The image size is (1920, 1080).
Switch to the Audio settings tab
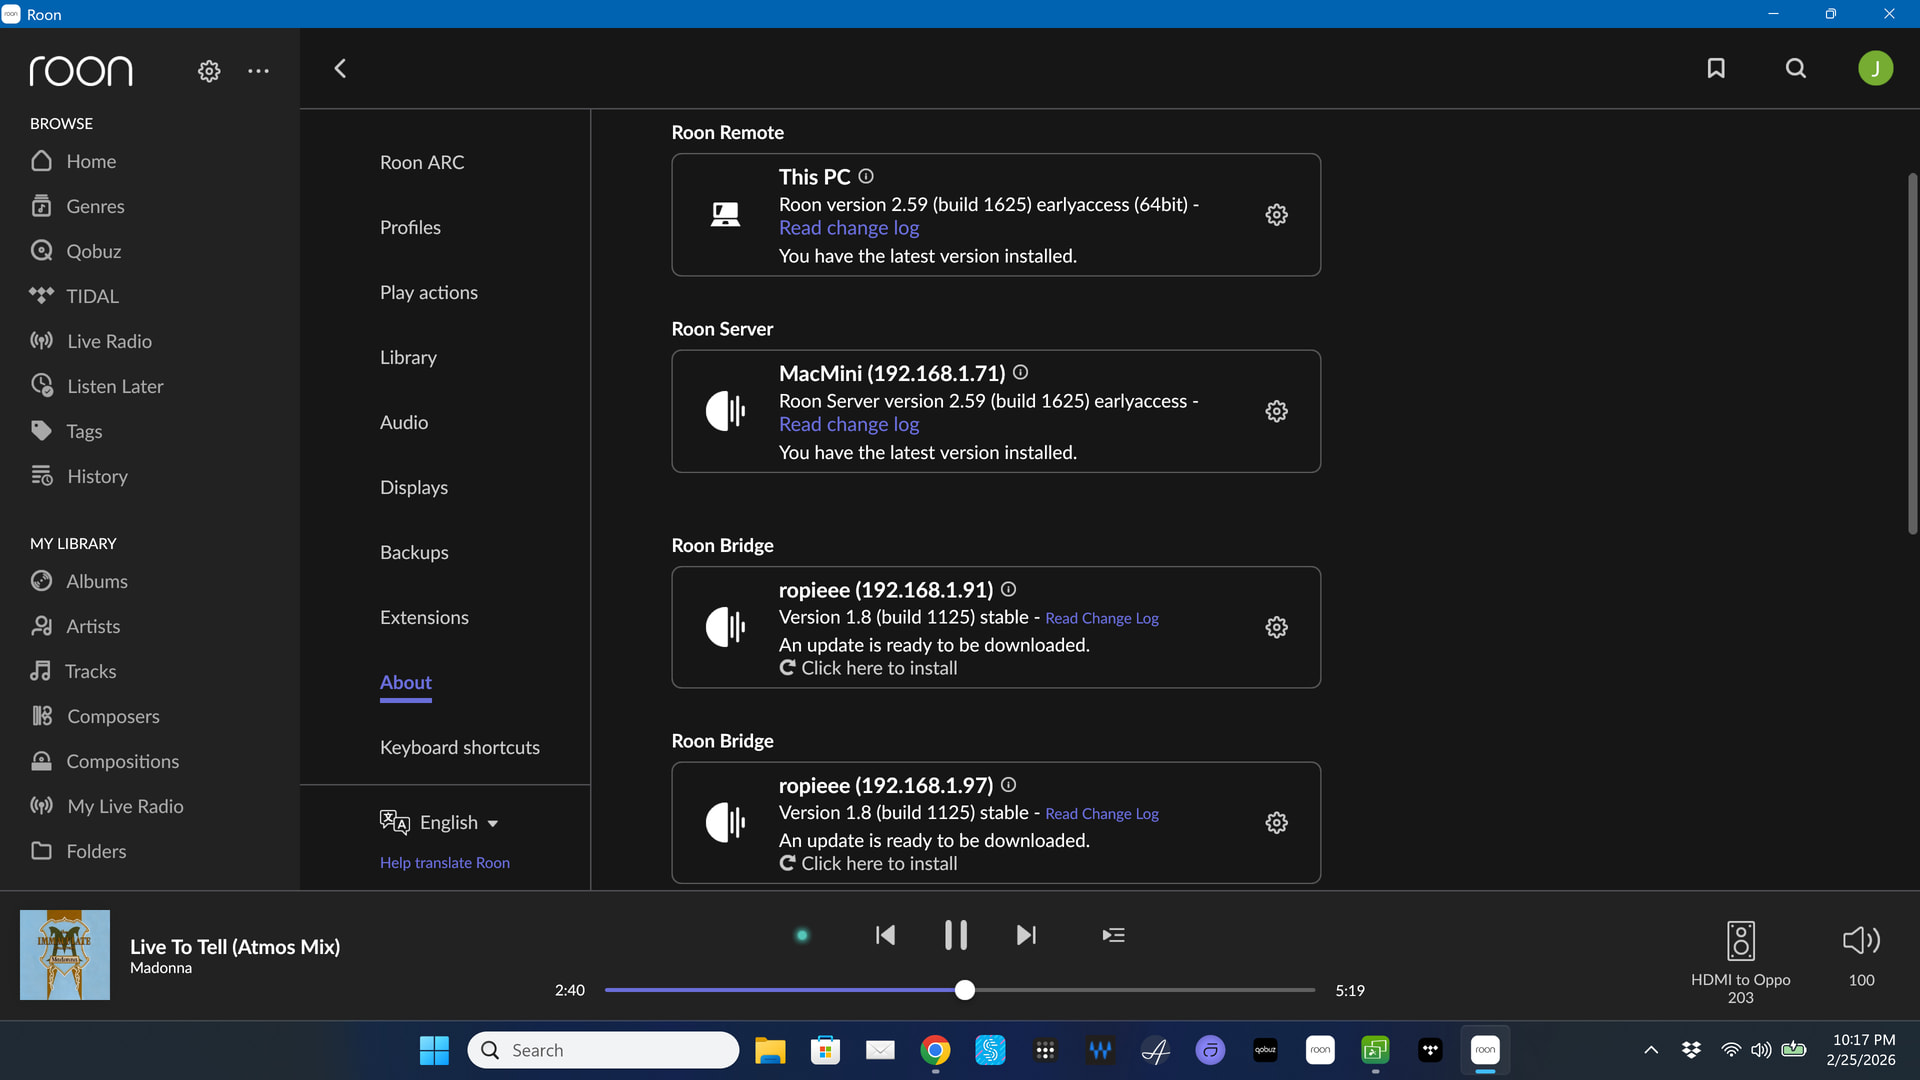tap(404, 422)
